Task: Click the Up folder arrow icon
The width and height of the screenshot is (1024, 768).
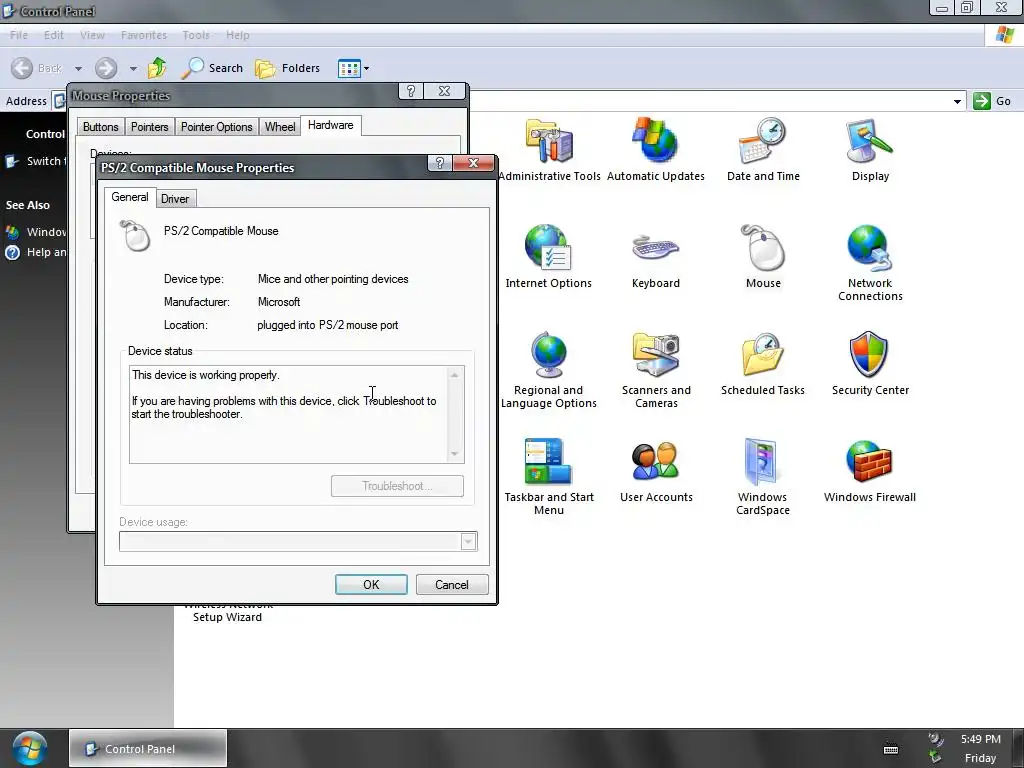Action: click(x=157, y=68)
